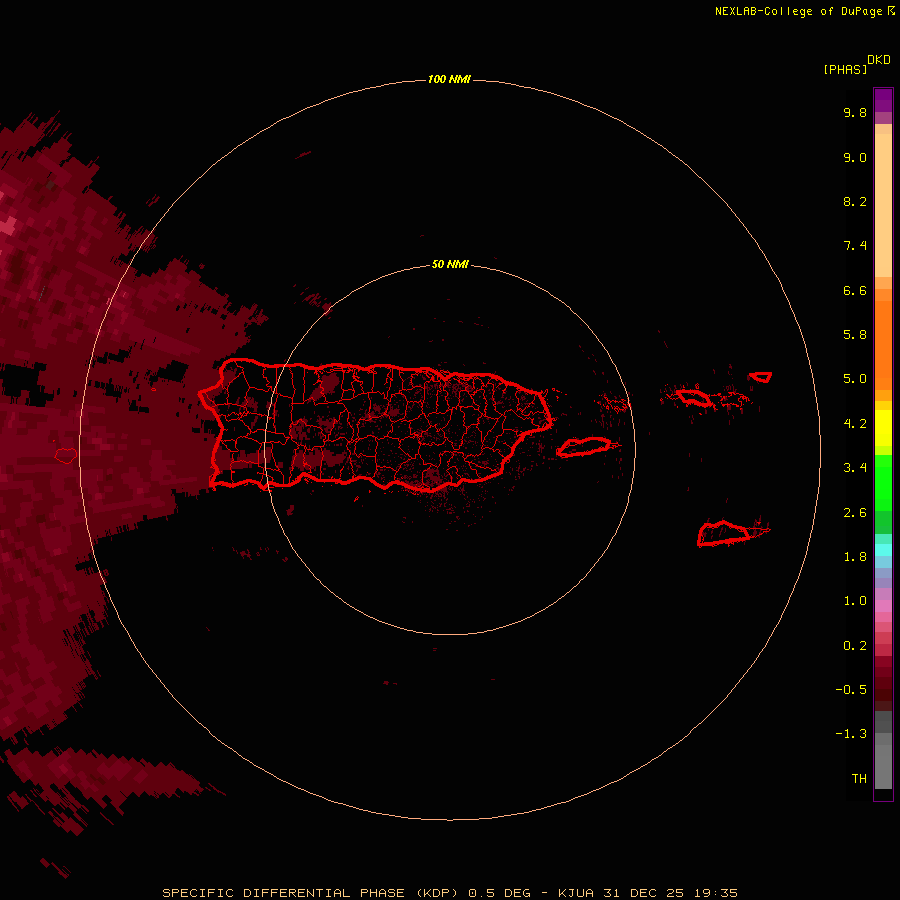Pick the light peach color bar segment
900x900 pixels.
(883, 205)
